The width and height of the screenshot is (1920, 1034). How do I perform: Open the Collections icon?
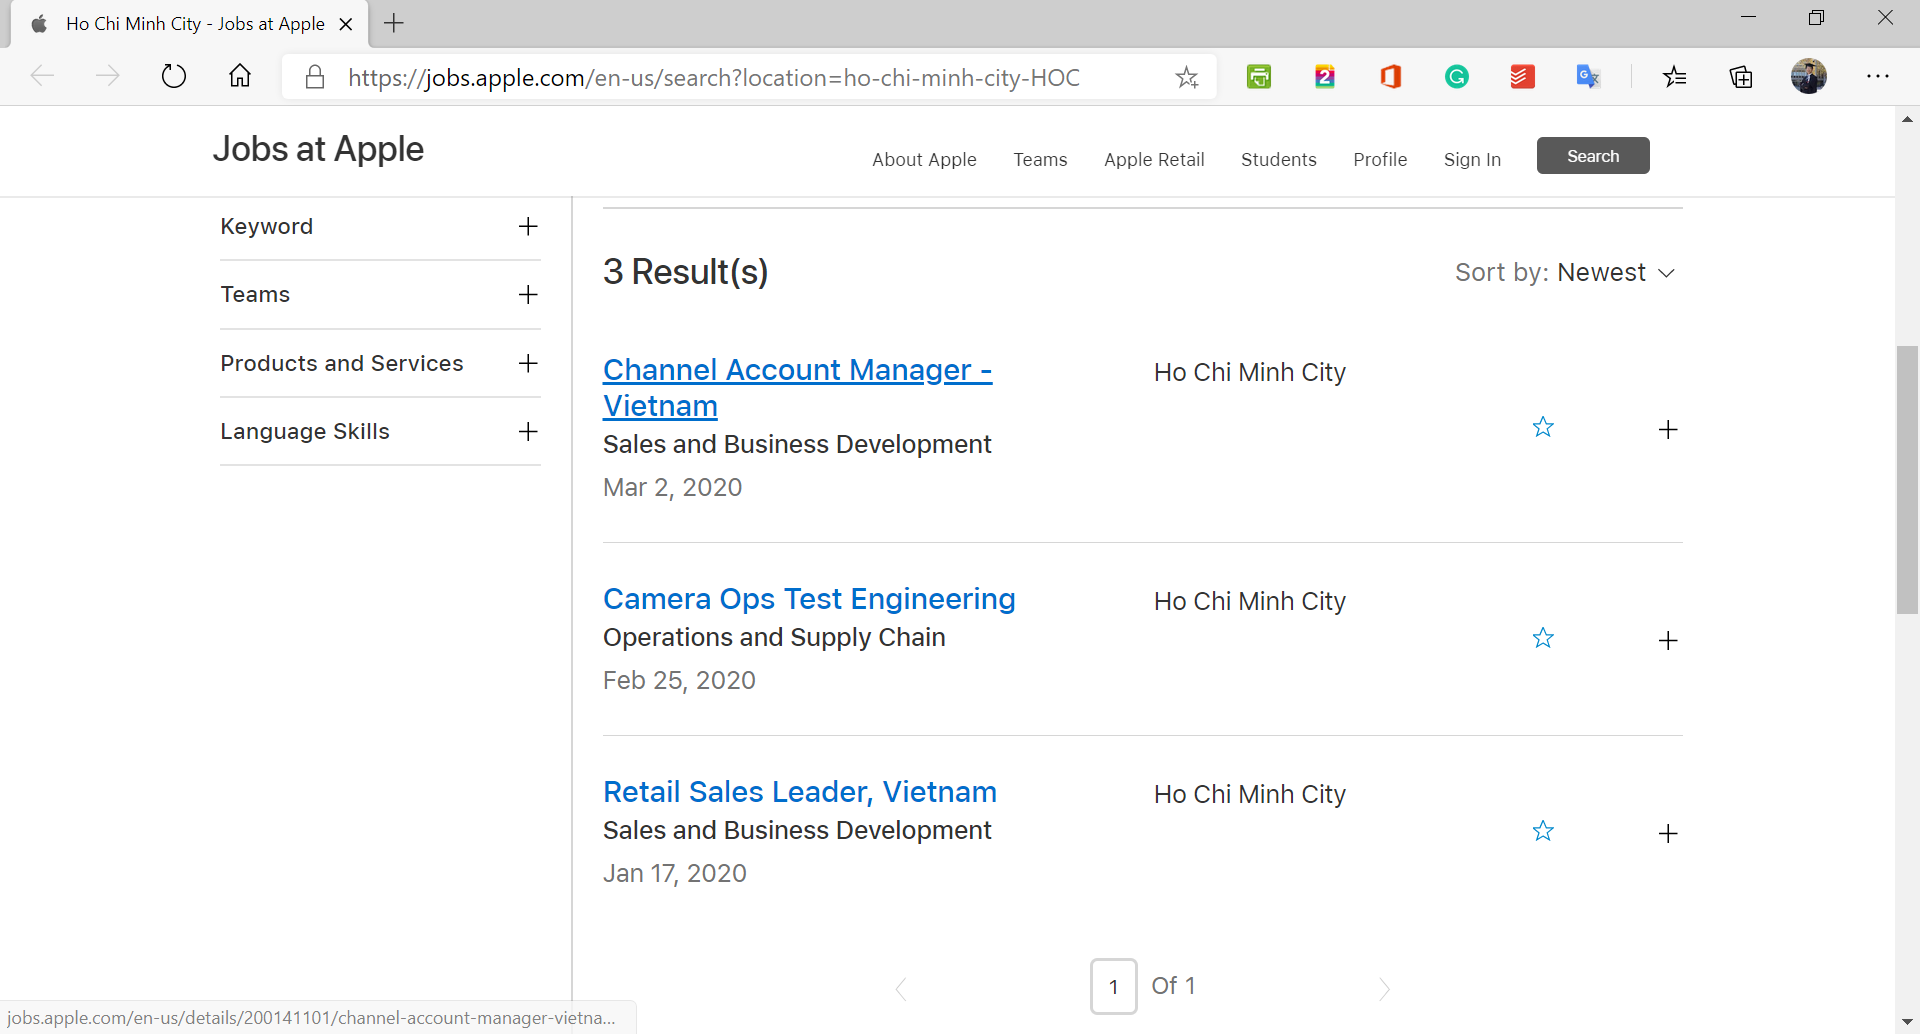[1741, 77]
